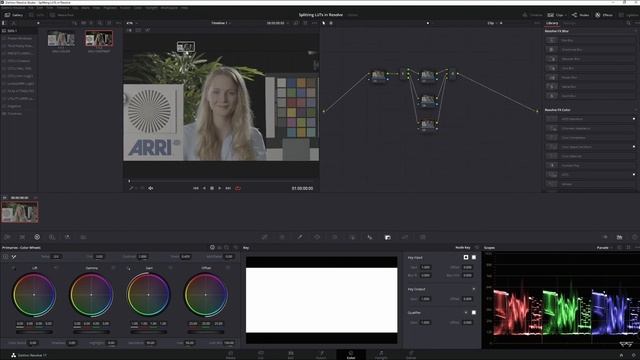Select the Library tab in Effects
640x360 pixels.
pos(552,23)
